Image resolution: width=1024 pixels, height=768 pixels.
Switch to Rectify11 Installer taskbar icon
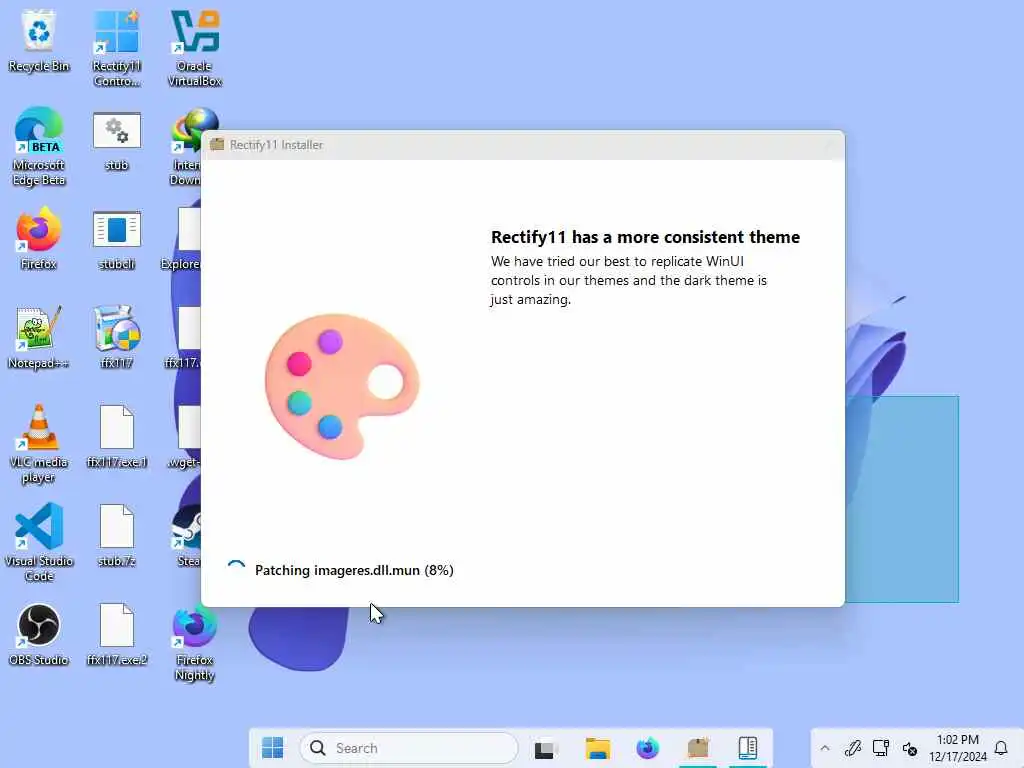697,748
